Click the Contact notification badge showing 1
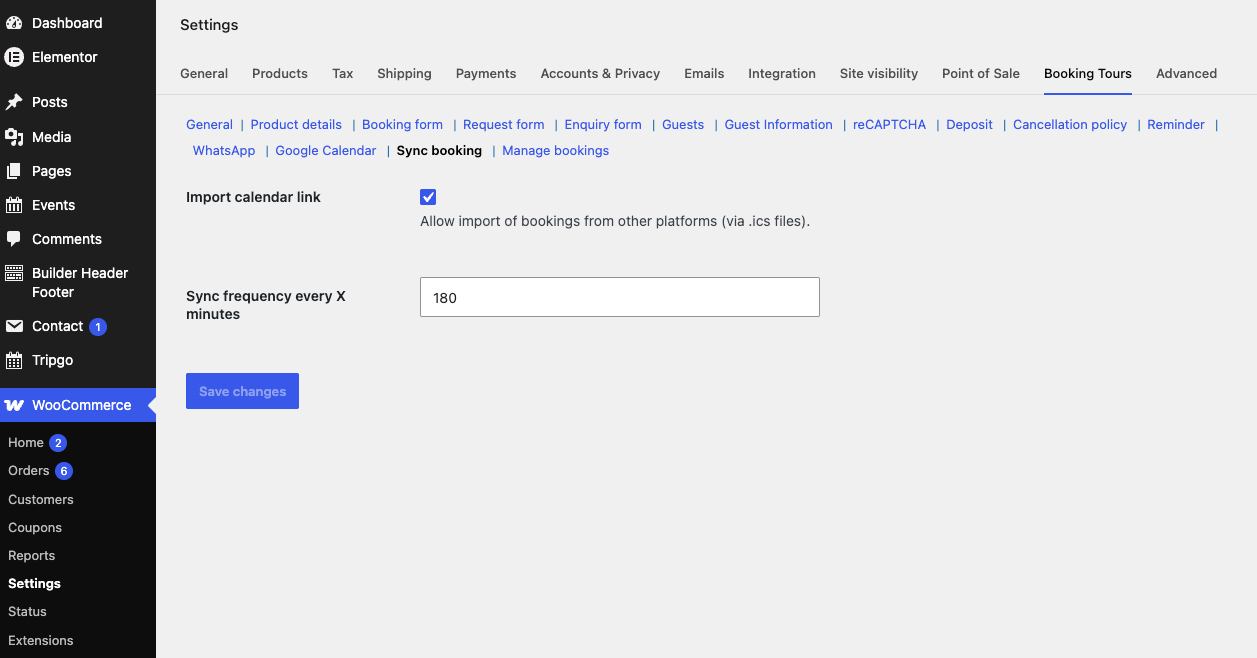The height and width of the screenshot is (658, 1257). point(98,327)
